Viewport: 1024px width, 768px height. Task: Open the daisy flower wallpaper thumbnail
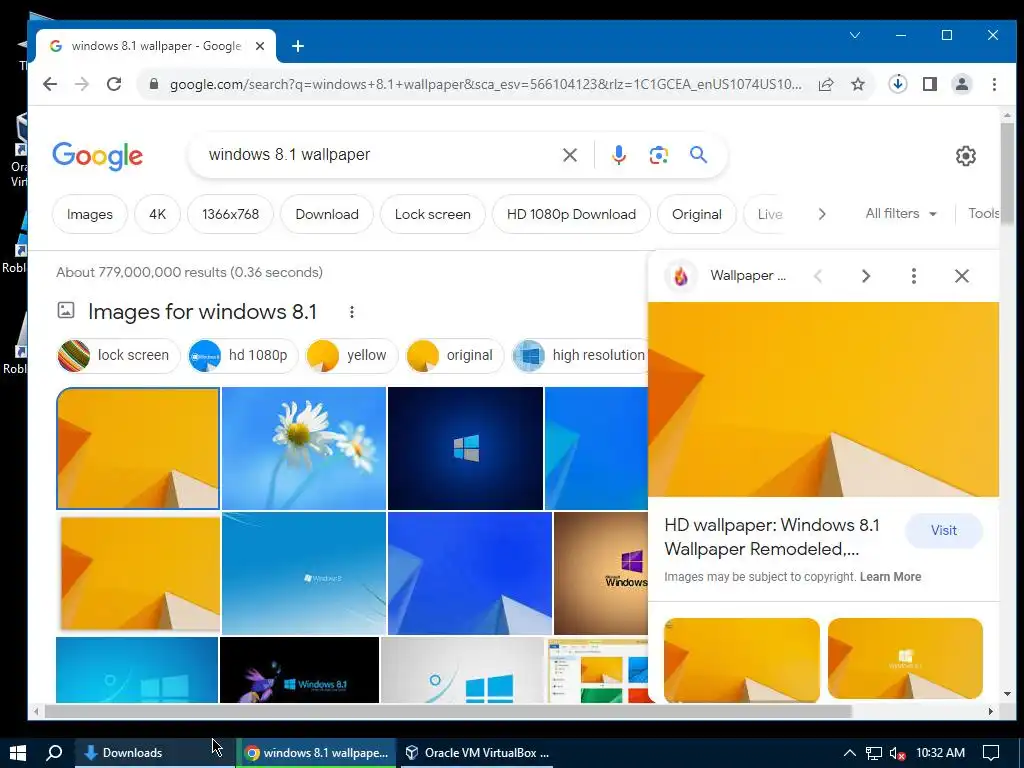304,448
